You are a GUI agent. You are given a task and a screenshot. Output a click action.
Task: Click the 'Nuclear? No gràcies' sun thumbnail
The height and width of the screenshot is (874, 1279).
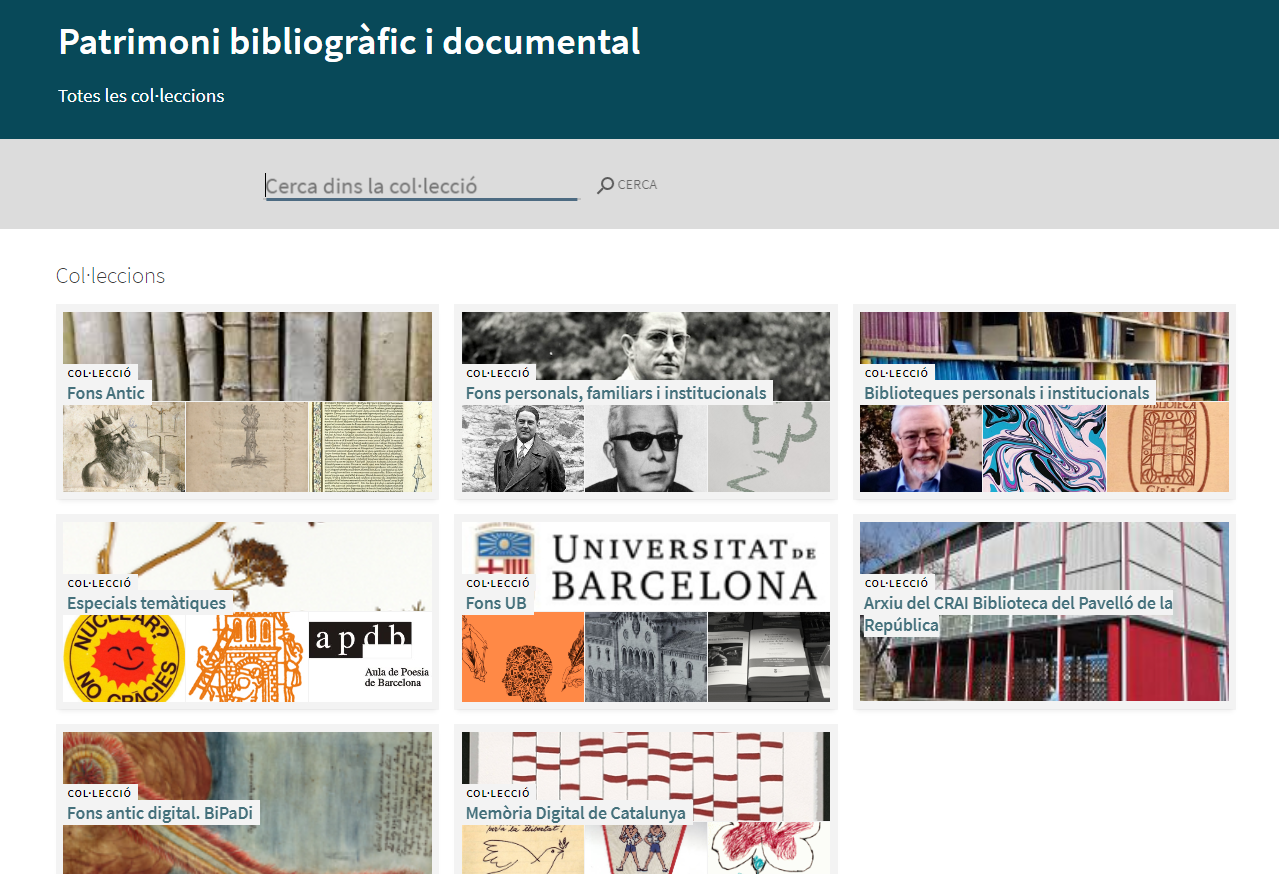pos(124,657)
